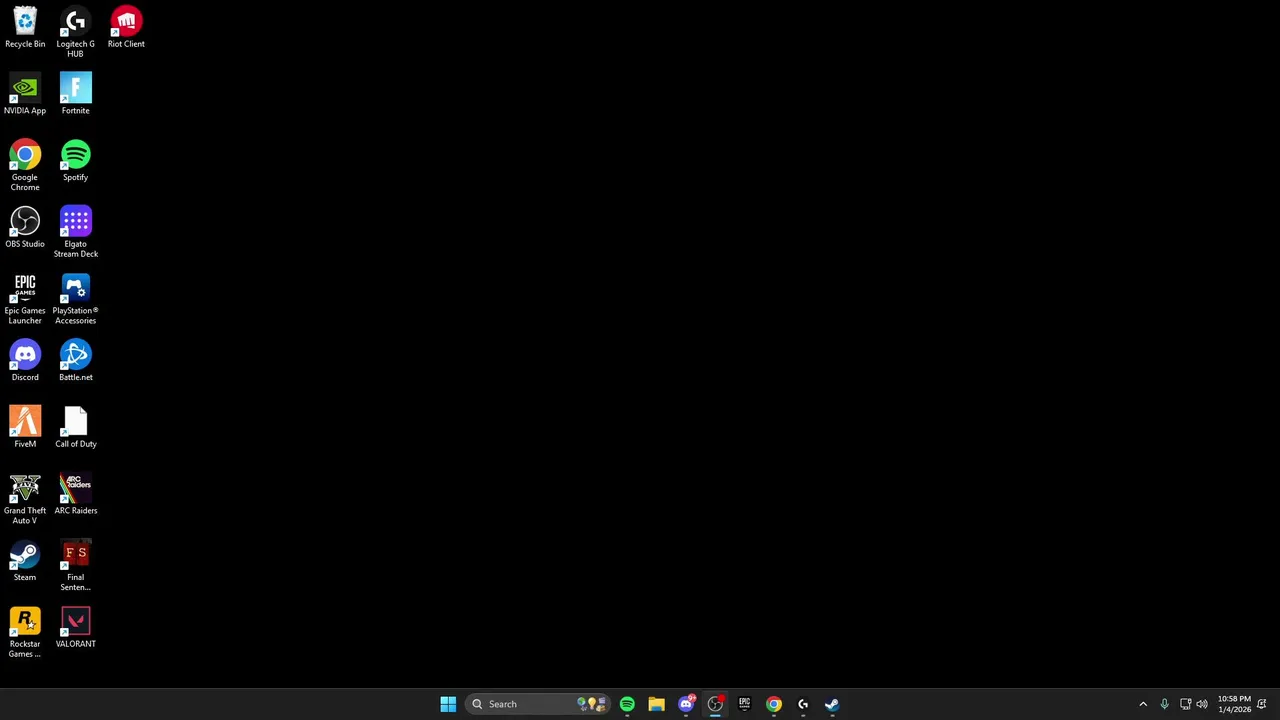Select the Steam desktop shortcut
The width and height of the screenshot is (1280, 720).
(x=25, y=561)
